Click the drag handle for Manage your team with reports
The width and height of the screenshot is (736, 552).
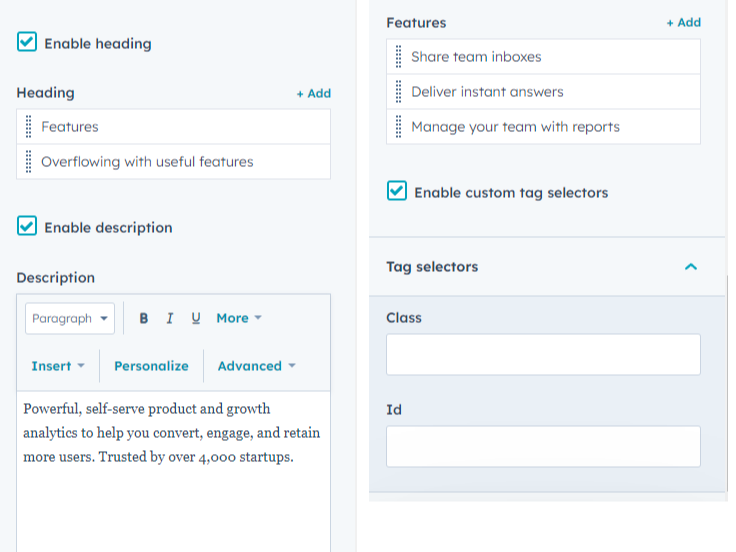coord(399,127)
